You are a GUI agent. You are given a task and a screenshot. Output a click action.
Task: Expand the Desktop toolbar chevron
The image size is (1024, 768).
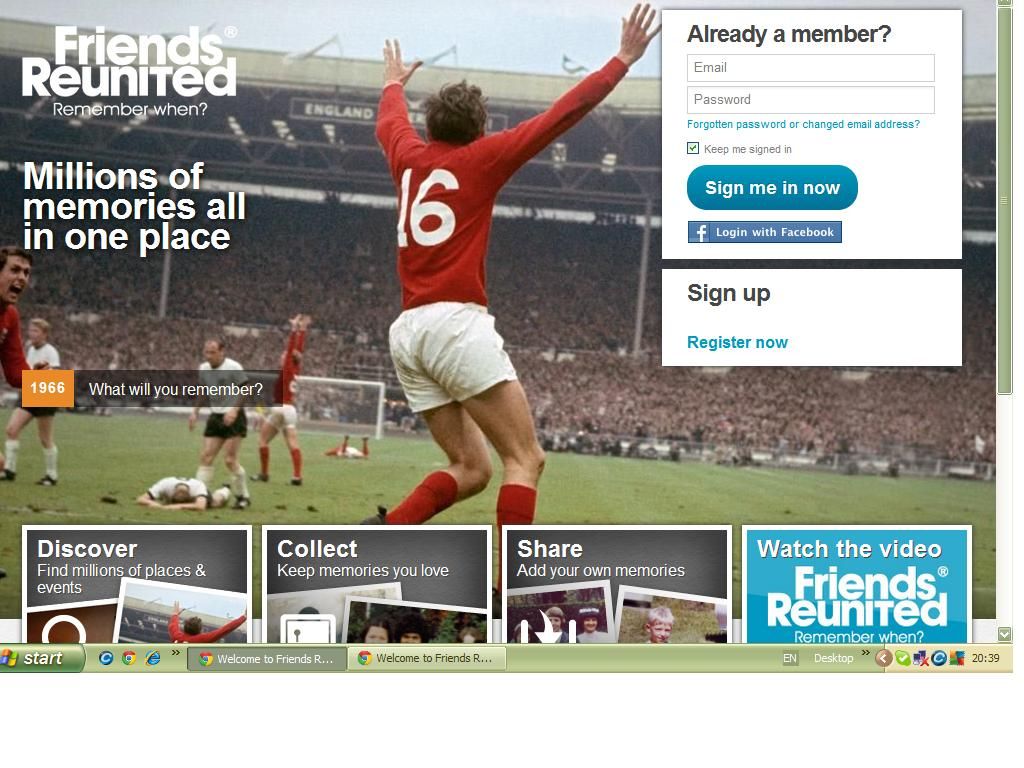click(x=865, y=653)
